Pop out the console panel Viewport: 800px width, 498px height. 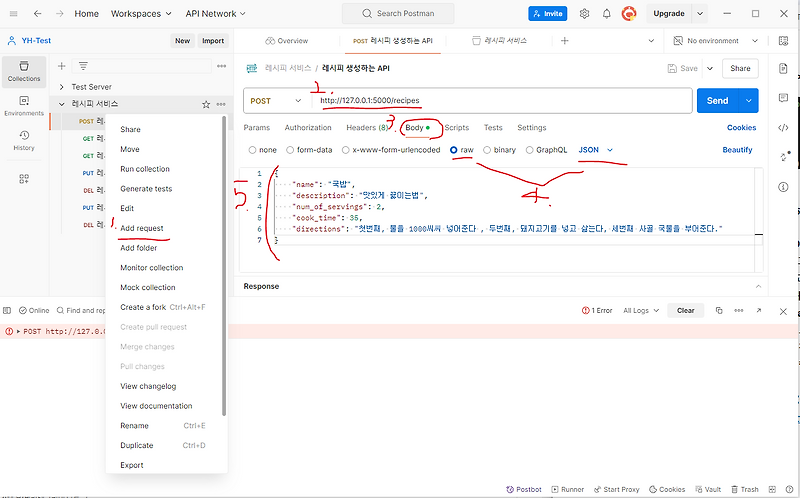(x=759, y=310)
